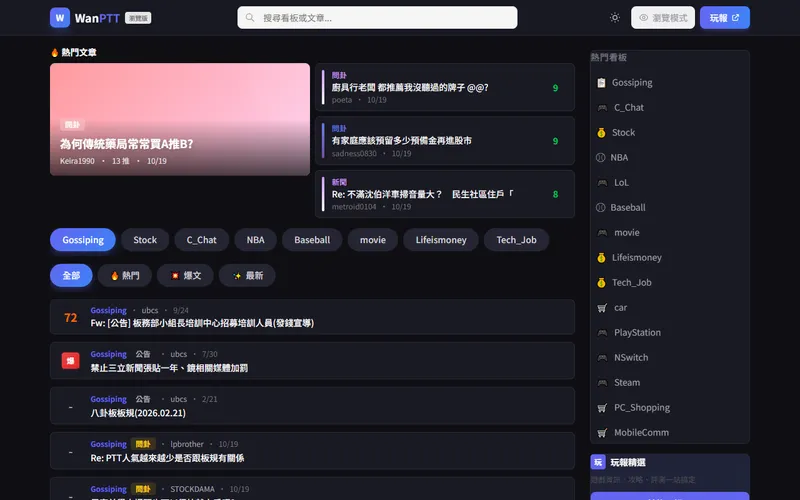The image size is (800, 500).
Task: Select the Lifeismoney board tab
Action: [441, 240]
